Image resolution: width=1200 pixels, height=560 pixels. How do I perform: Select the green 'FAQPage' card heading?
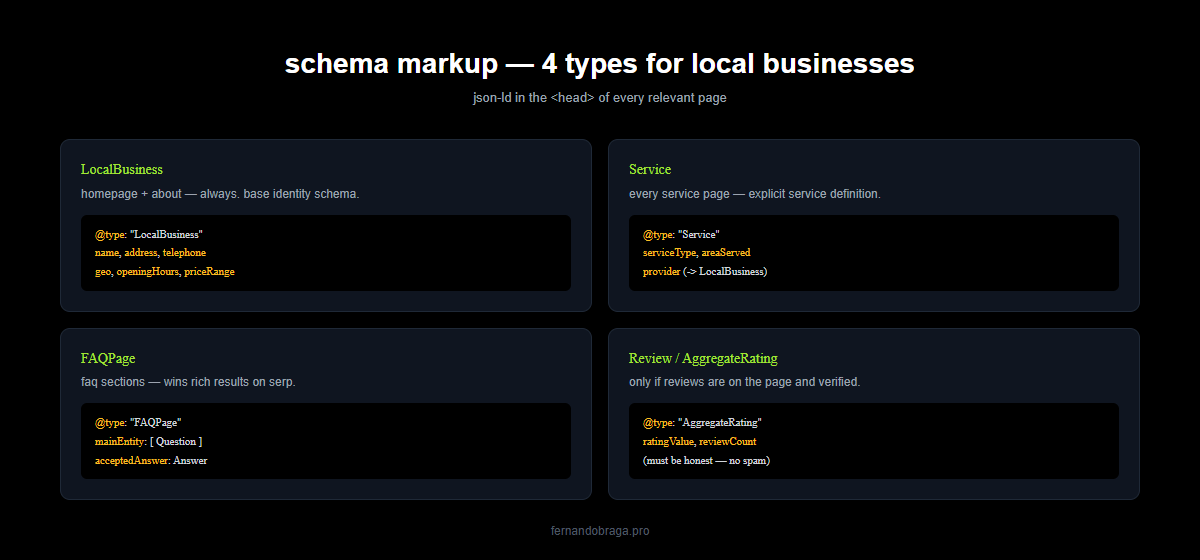click(x=108, y=358)
